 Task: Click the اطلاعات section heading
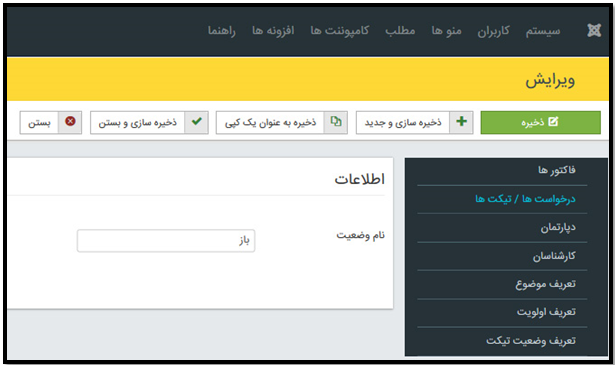click(359, 179)
